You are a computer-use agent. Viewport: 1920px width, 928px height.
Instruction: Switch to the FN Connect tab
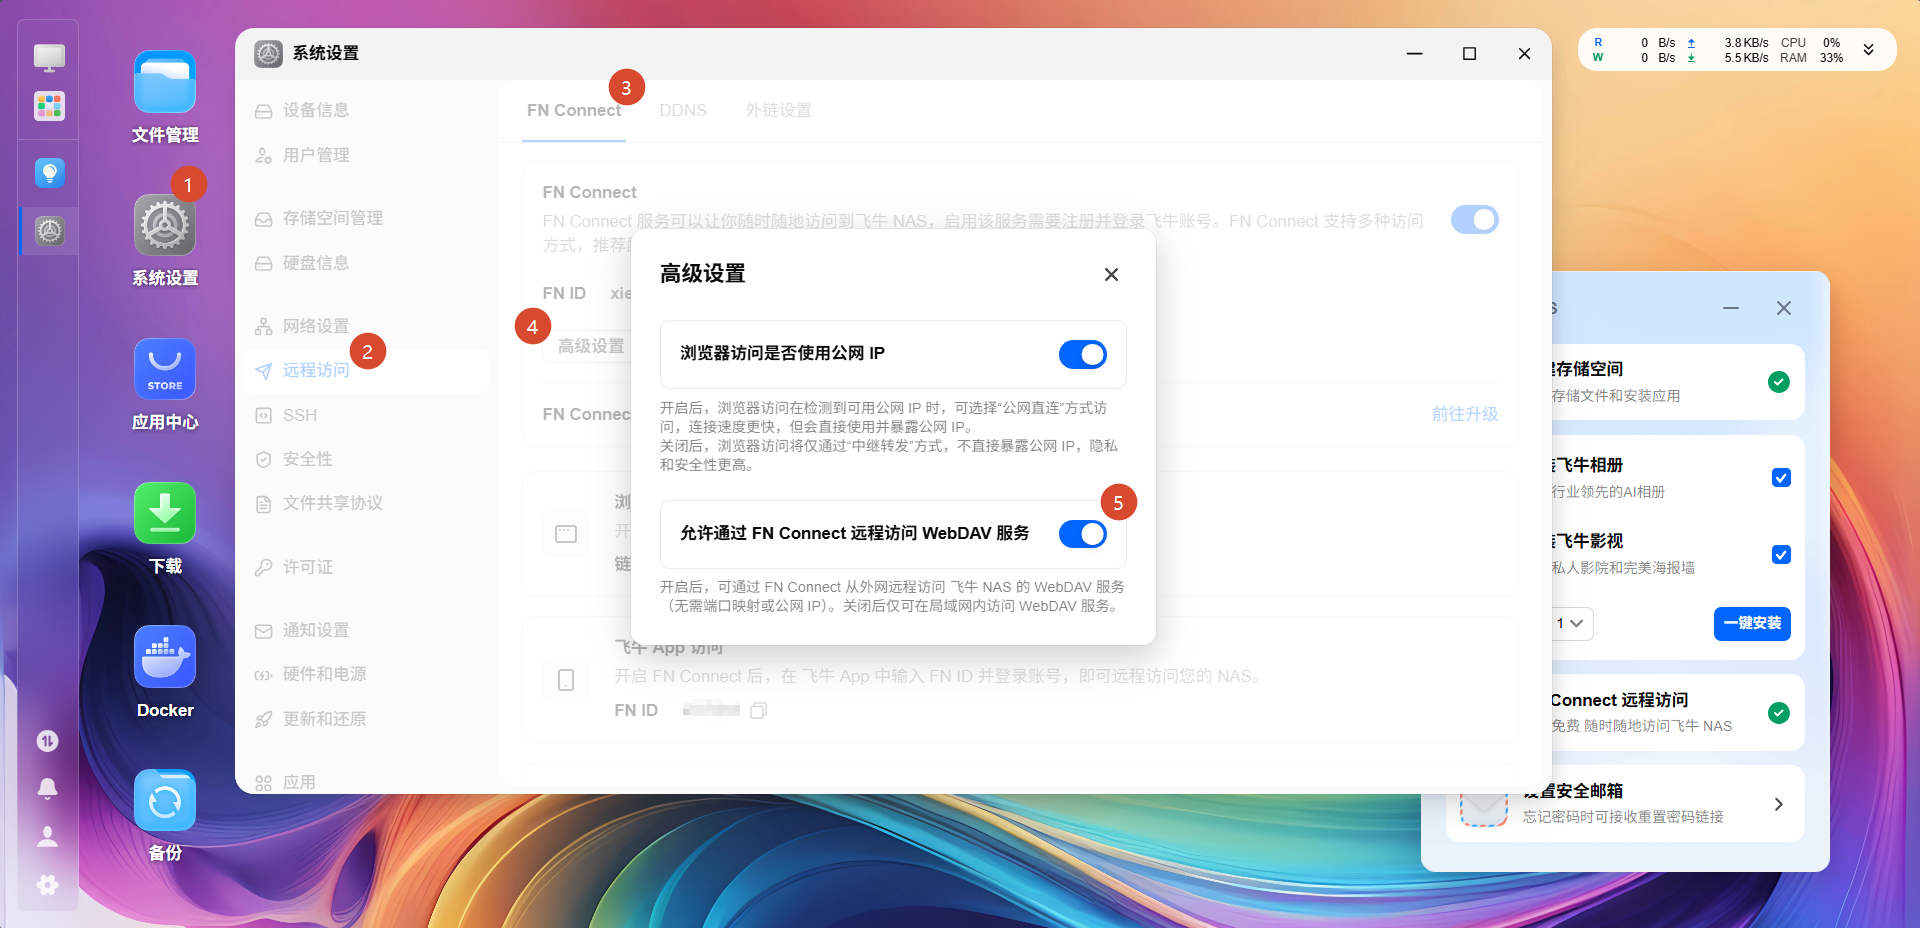point(574,110)
